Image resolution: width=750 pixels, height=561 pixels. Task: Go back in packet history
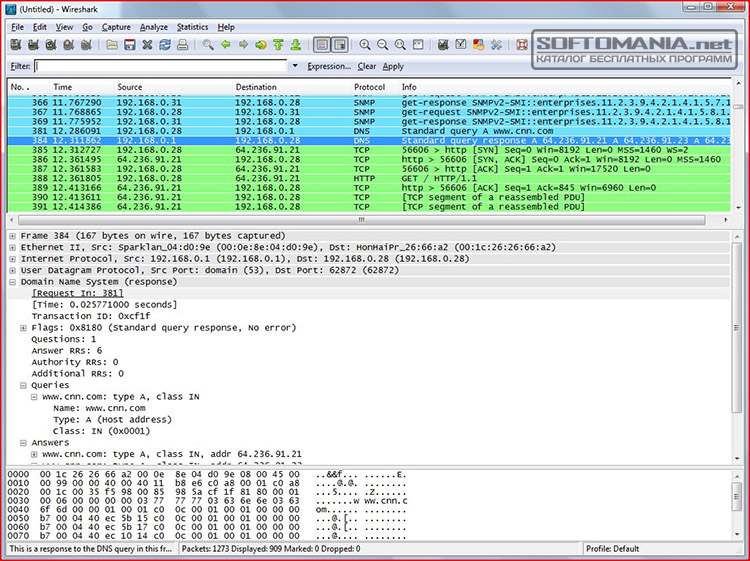226,45
